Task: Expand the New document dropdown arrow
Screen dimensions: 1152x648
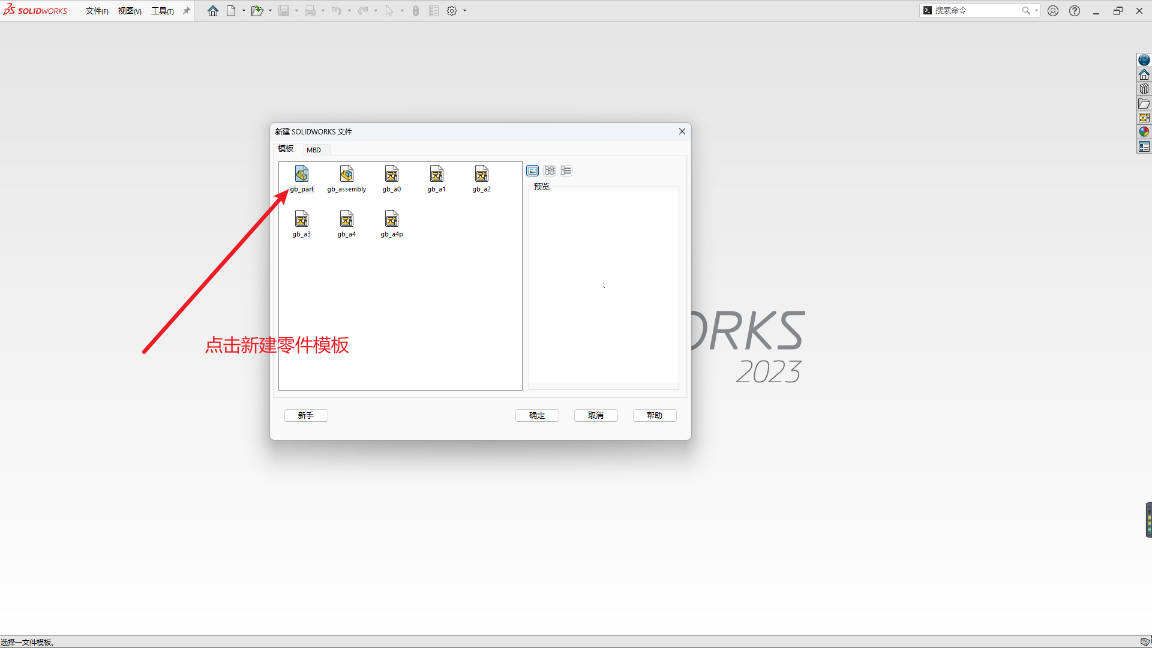Action: (x=243, y=11)
